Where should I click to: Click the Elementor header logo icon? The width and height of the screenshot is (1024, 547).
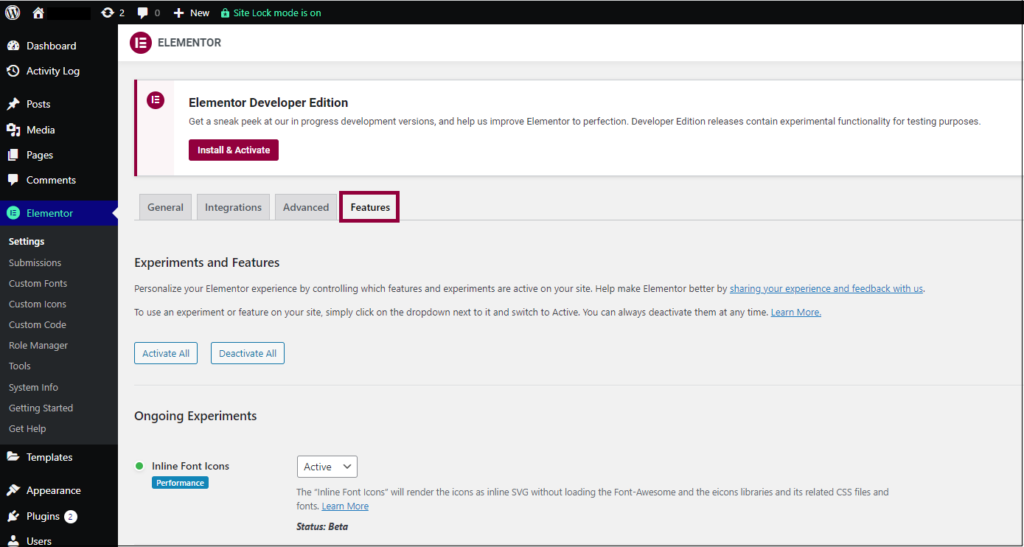click(140, 43)
